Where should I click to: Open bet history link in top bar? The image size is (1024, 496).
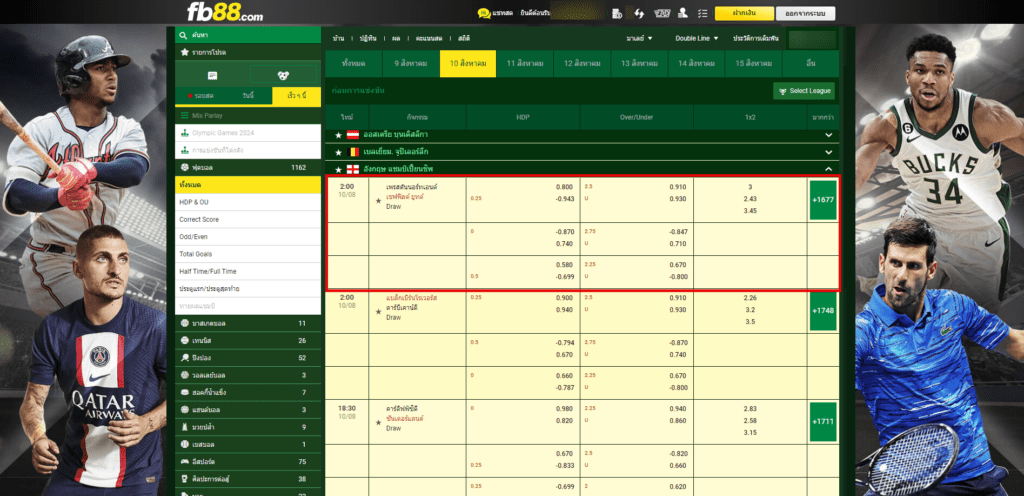(756, 39)
